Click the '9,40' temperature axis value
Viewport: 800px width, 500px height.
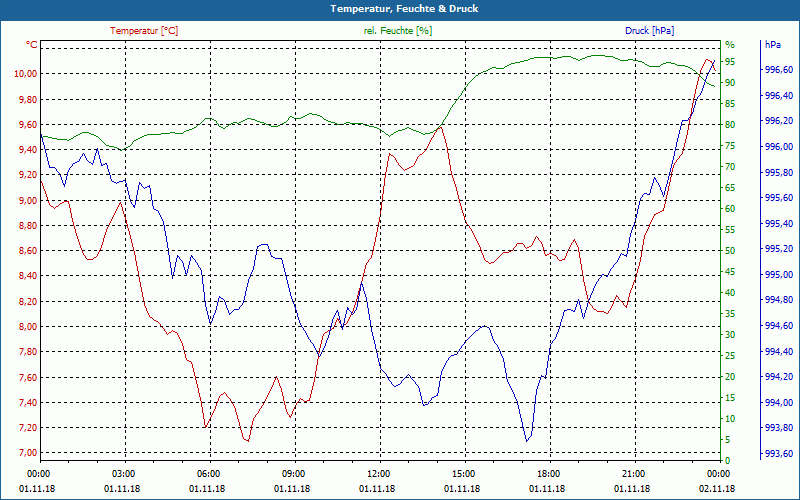click(x=28, y=149)
